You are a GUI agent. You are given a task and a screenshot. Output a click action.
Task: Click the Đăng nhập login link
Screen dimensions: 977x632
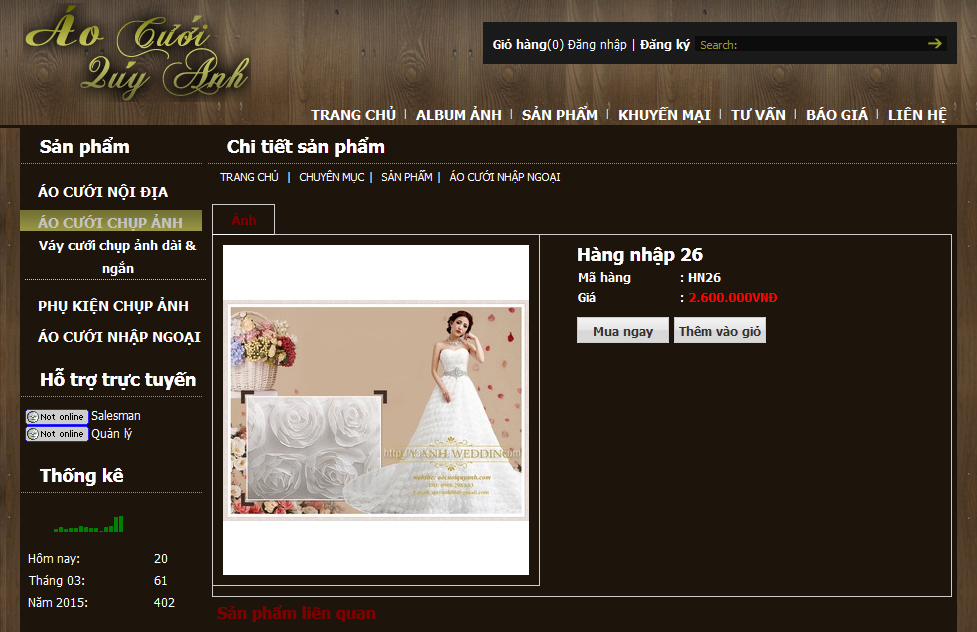click(597, 44)
